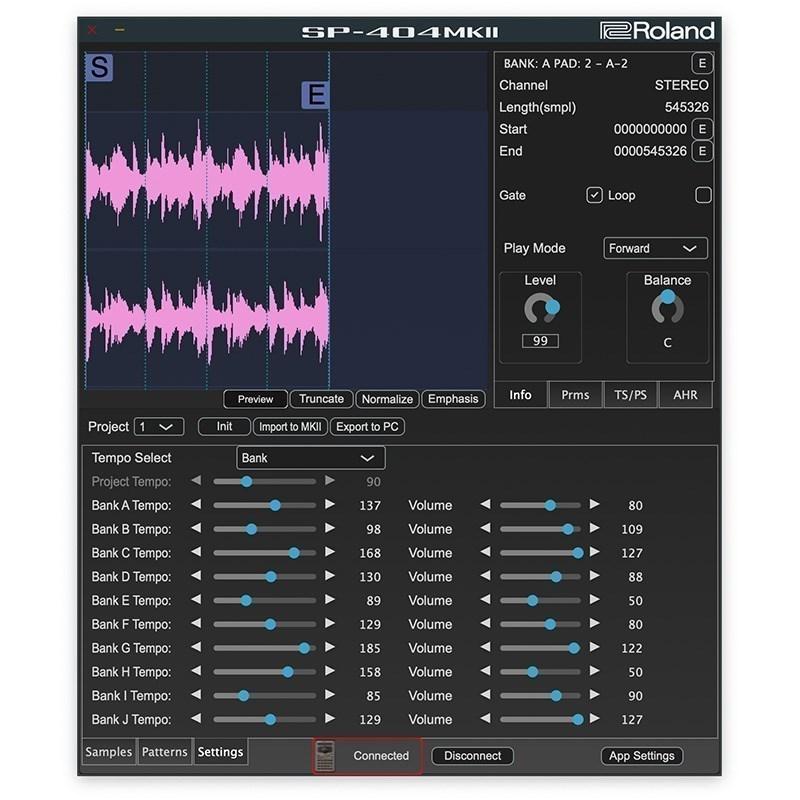Open the Play Mode Forward dropdown

[655, 248]
